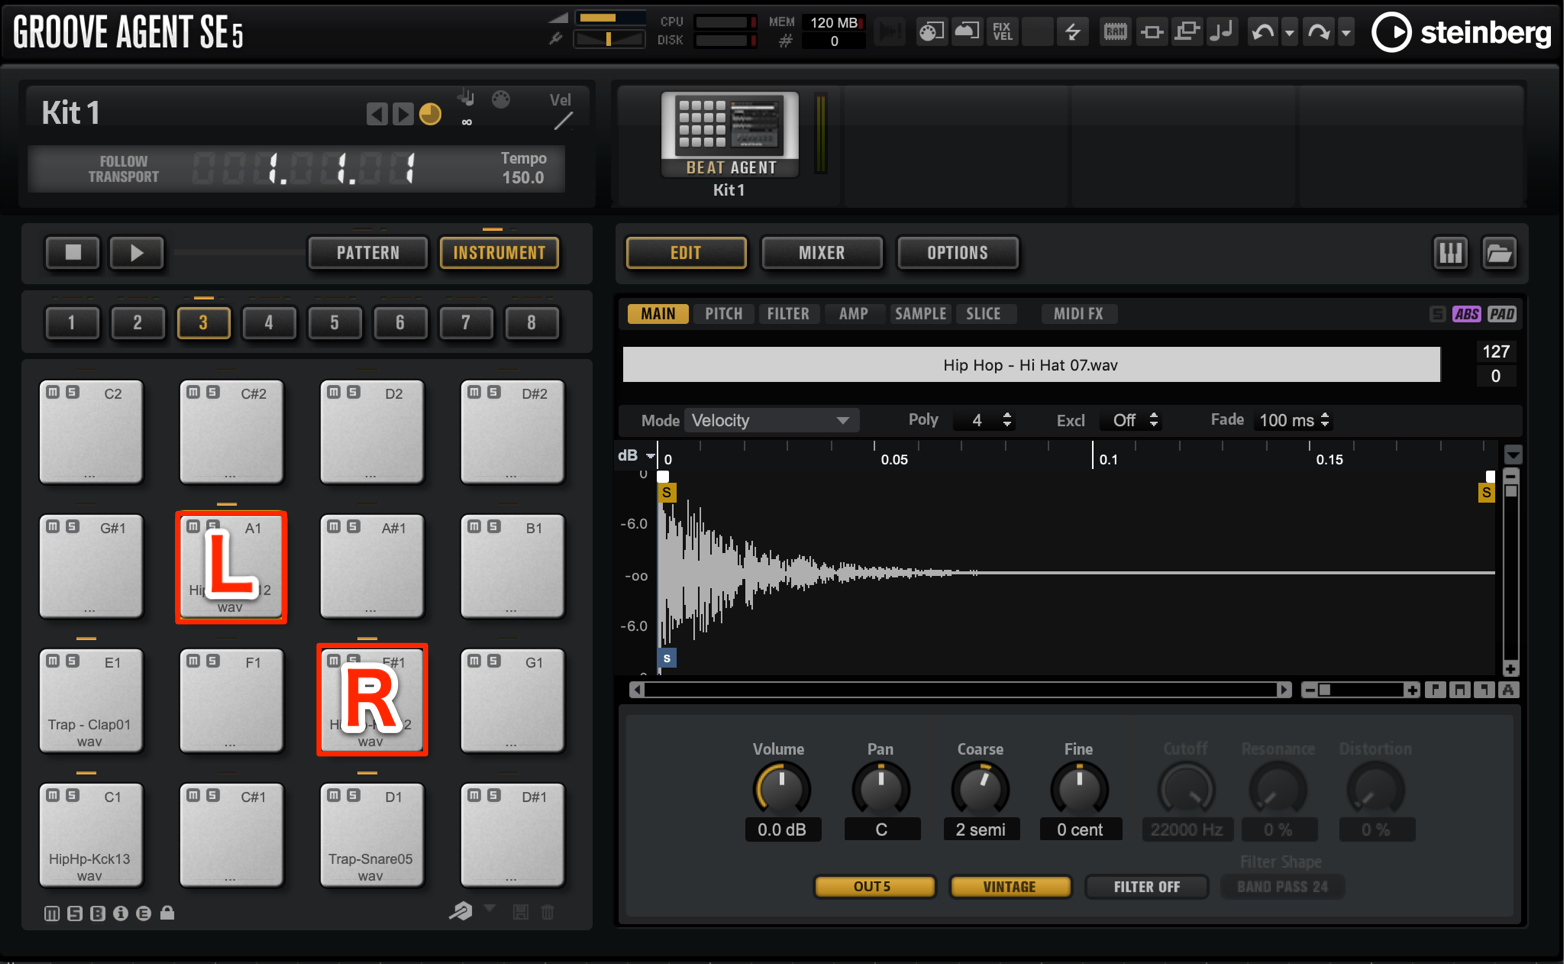The height and width of the screenshot is (964, 1564).
Task: Click the Pan knob
Action: (x=880, y=789)
